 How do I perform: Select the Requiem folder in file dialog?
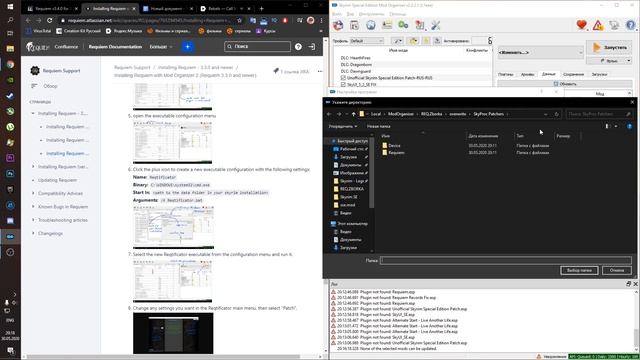(x=396, y=153)
